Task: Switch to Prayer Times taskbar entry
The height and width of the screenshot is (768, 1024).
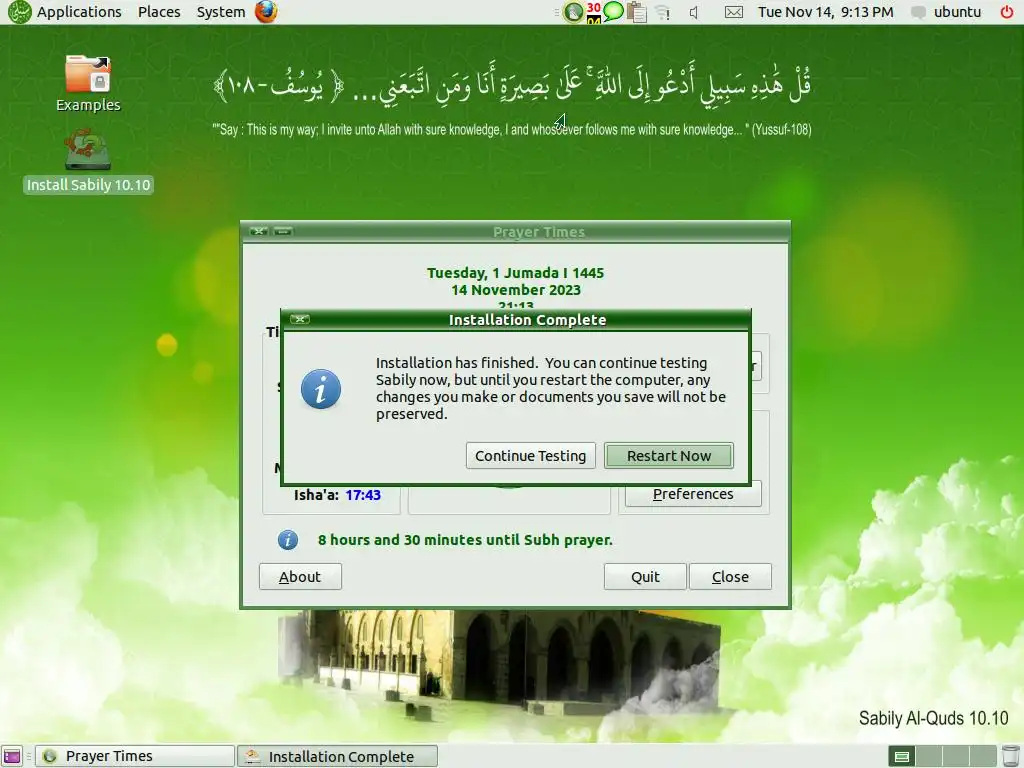Action: pyautogui.click(x=135, y=756)
